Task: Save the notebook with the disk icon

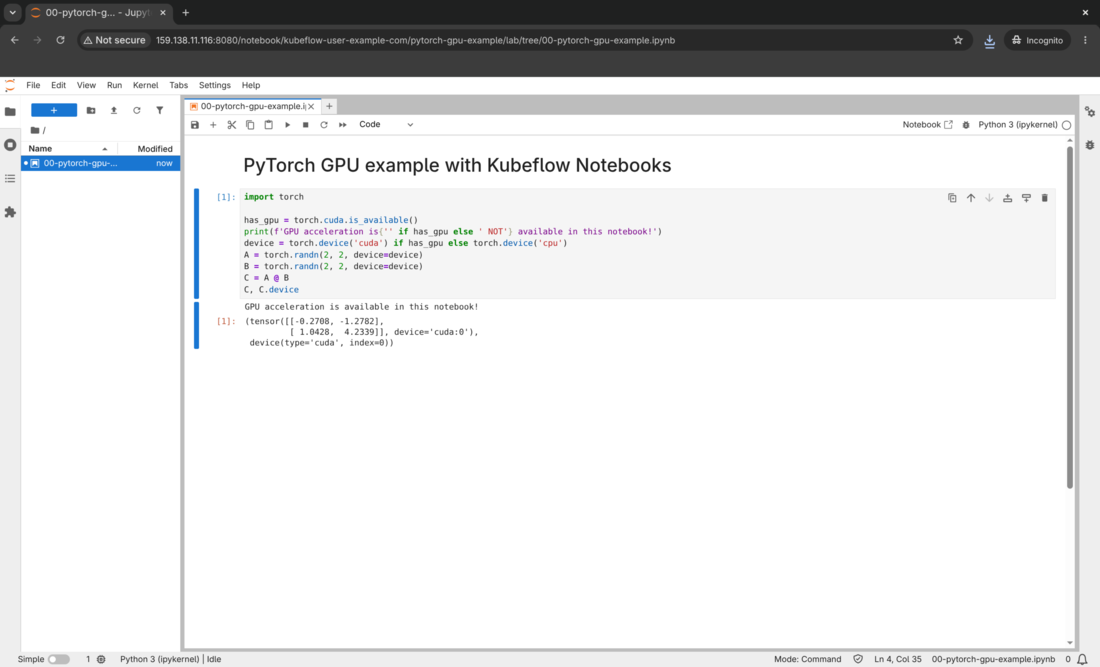Action: (x=195, y=125)
